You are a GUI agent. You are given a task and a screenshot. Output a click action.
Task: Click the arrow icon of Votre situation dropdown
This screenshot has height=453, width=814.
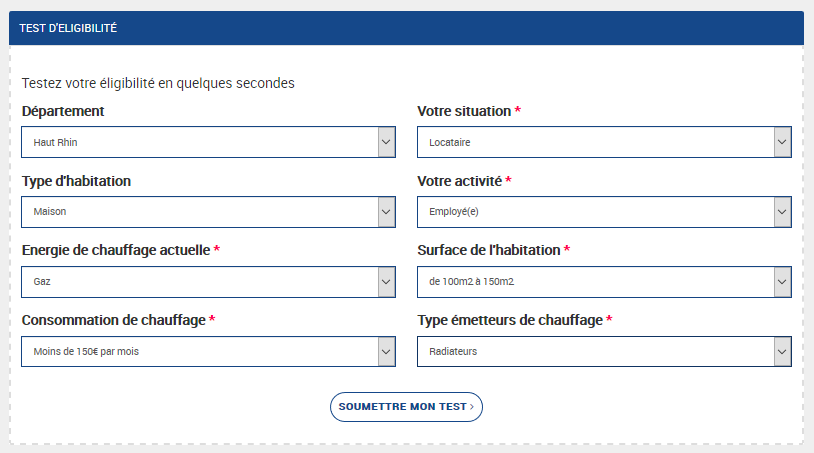[x=782, y=142]
